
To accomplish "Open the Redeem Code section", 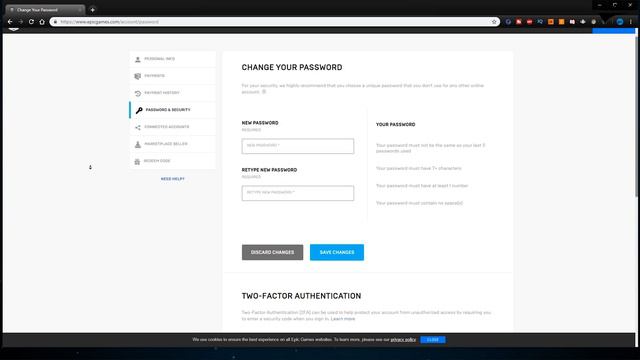I will point(173,161).
